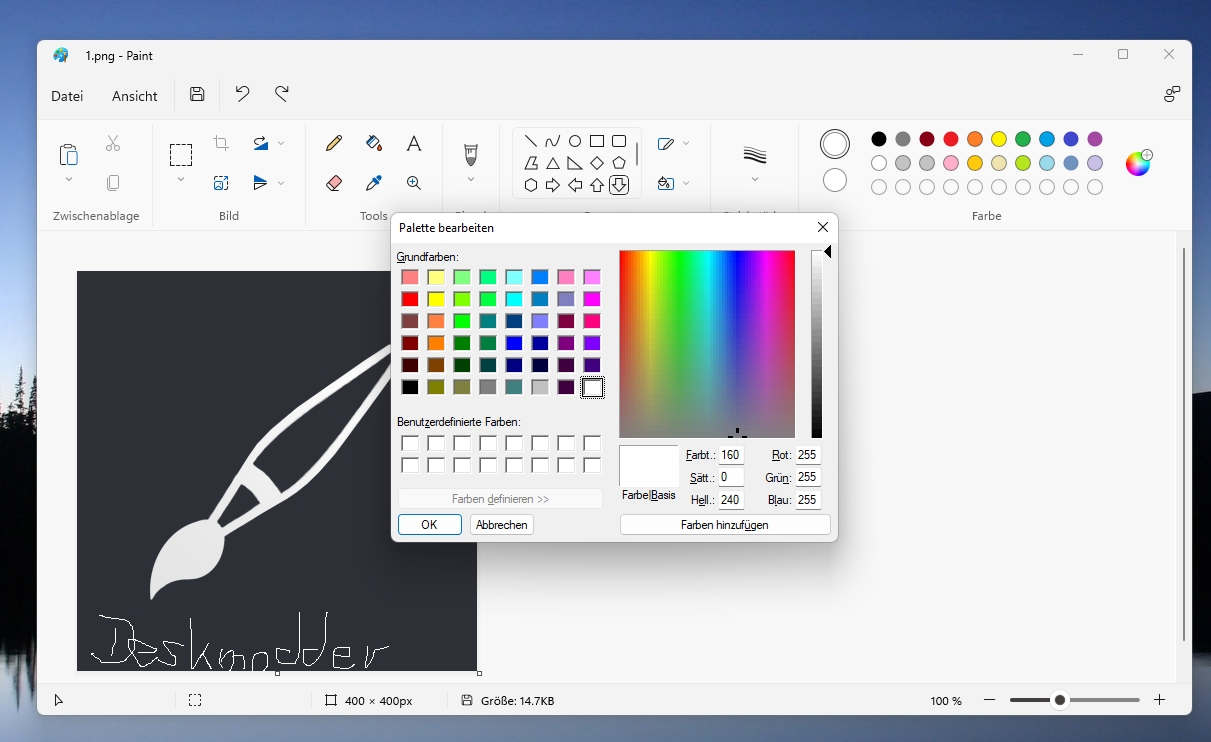Click the Rot value field
Image resolution: width=1211 pixels, height=742 pixels.
(808, 455)
